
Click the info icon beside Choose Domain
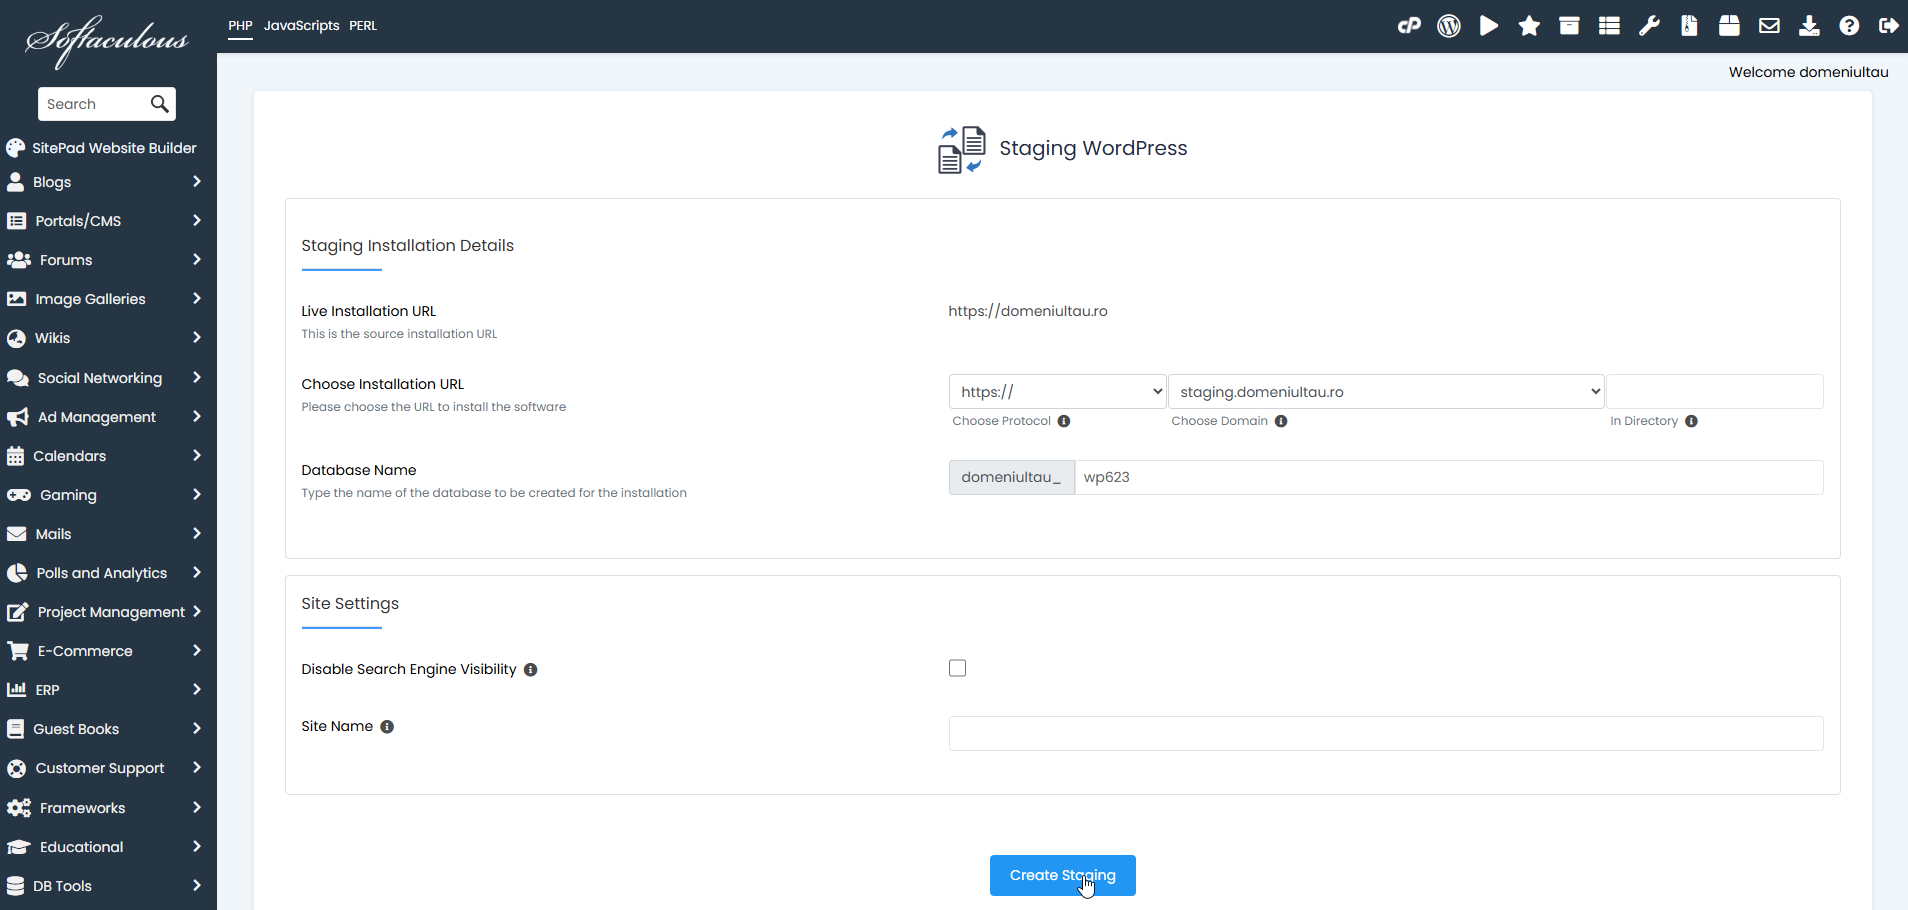point(1281,421)
